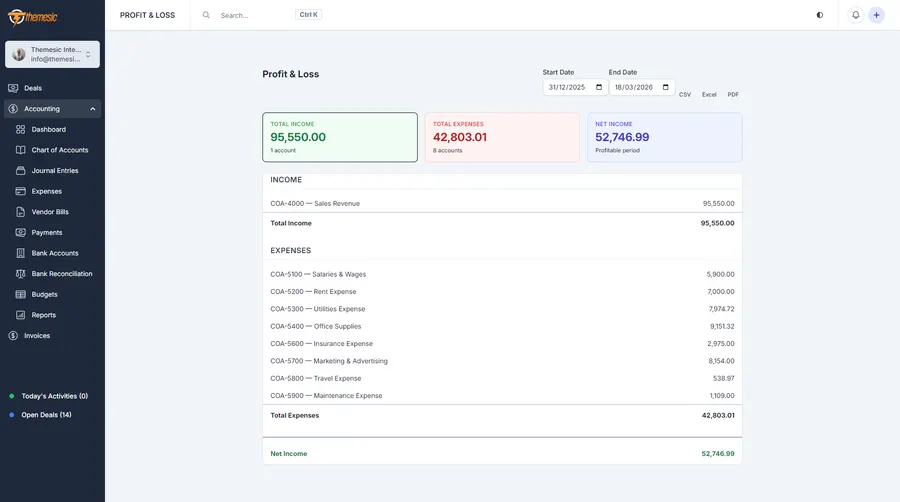900x502 pixels.
Task: Open Today's Activities (0) link
Action: pos(55,396)
